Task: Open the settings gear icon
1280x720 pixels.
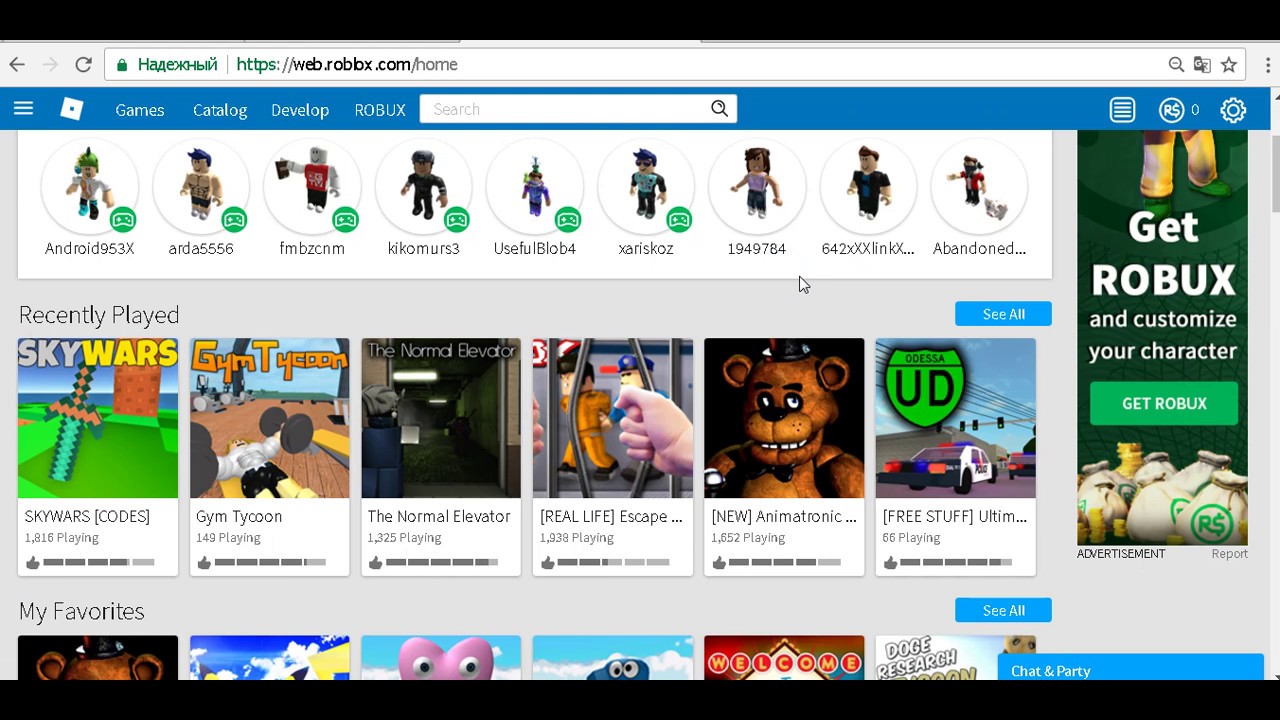Action: pyautogui.click(x=1233, y=110)
